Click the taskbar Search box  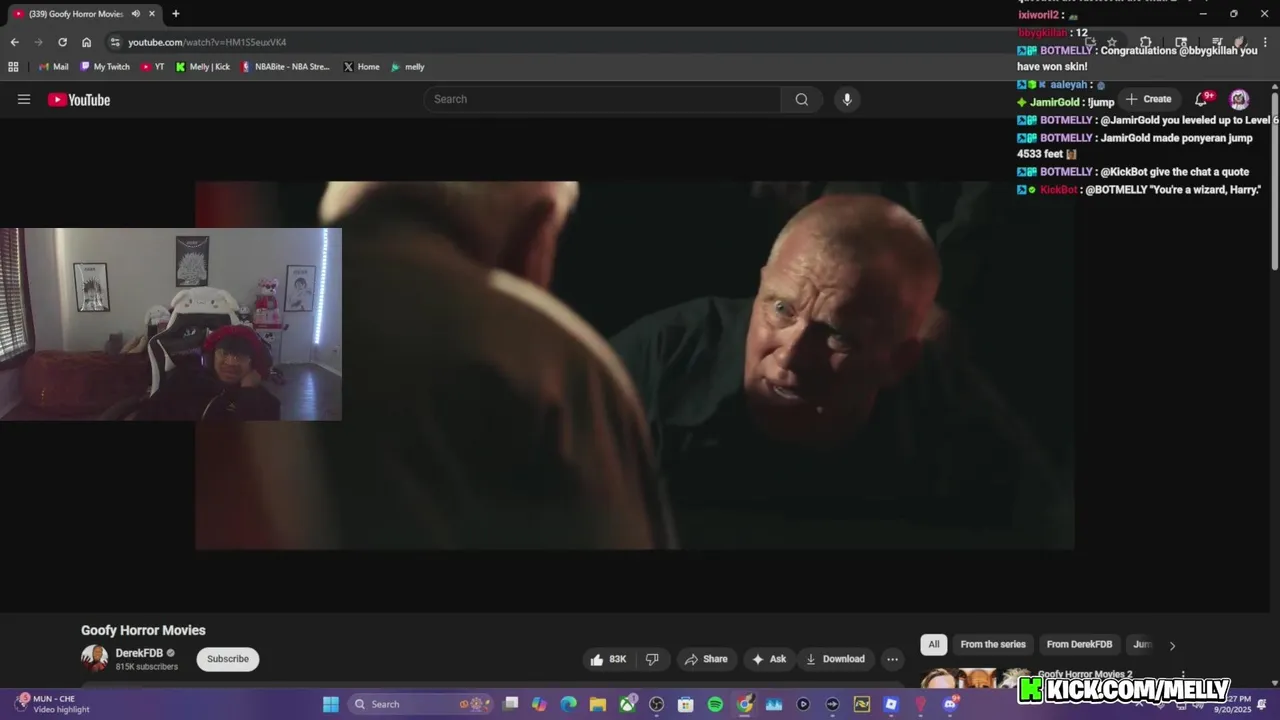[420, 704]
